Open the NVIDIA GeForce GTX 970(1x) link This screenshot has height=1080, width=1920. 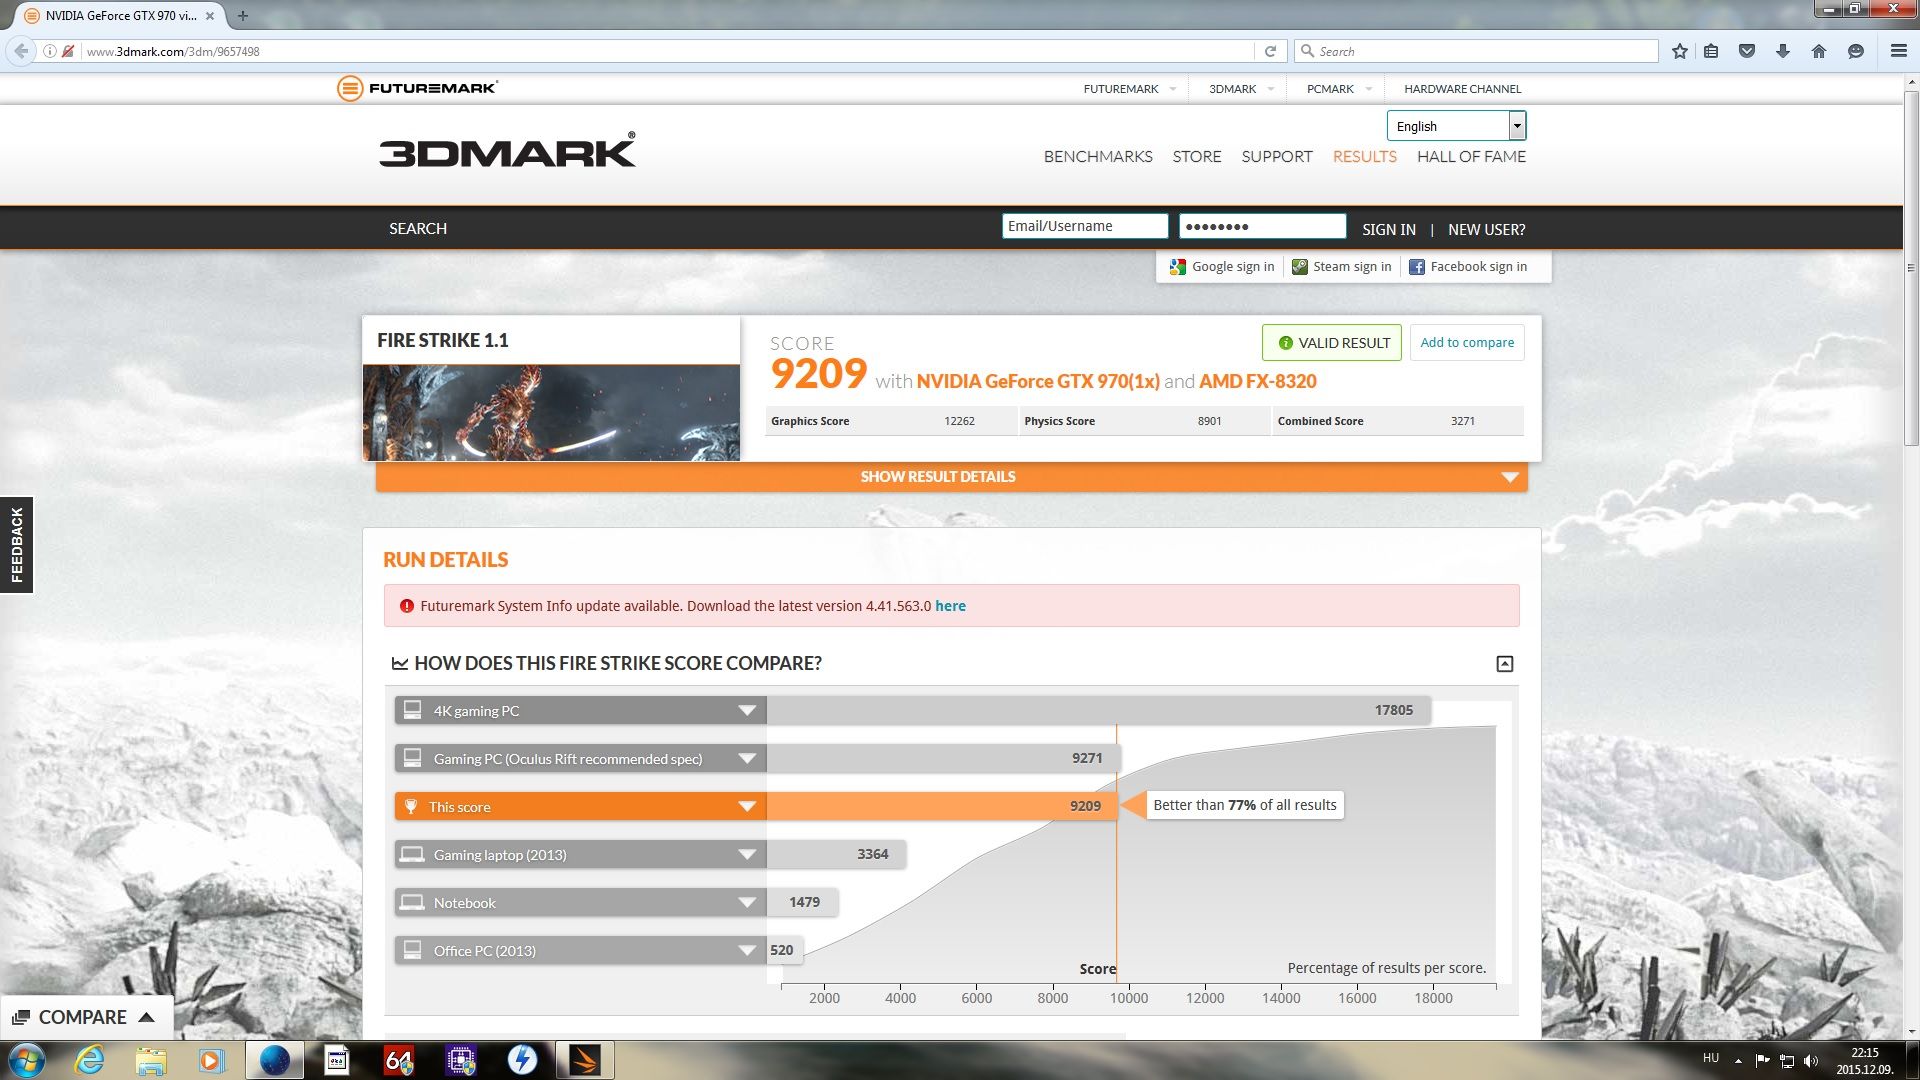tap(1038, 381)
